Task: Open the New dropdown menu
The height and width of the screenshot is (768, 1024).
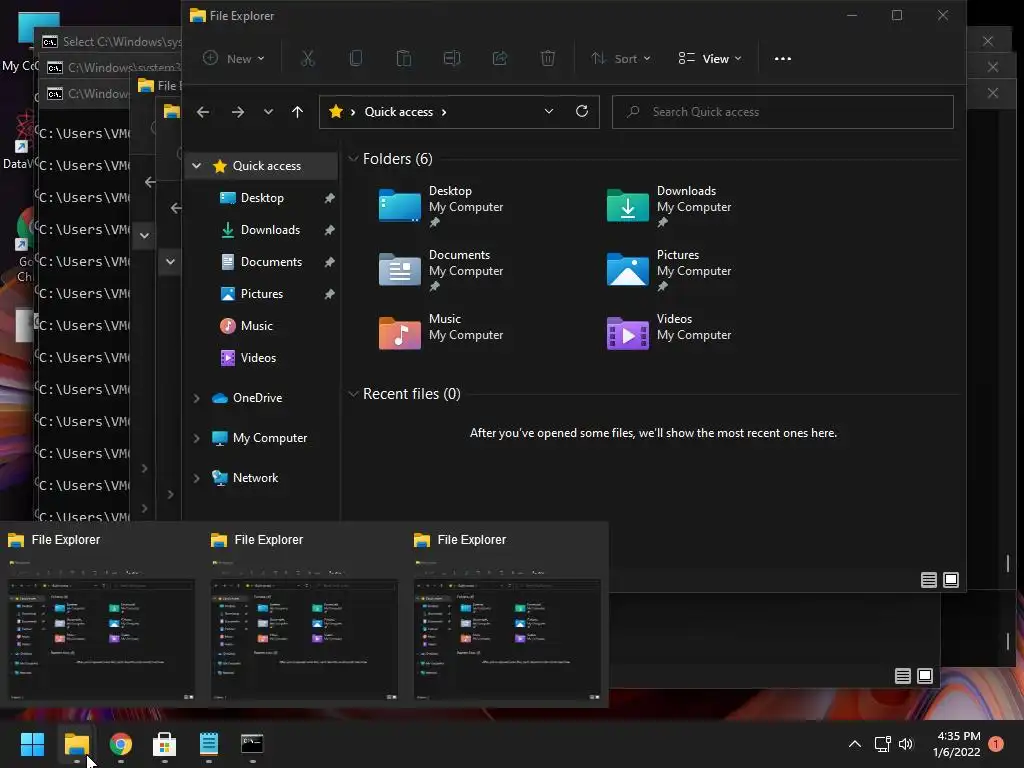Action: point(234,59)
